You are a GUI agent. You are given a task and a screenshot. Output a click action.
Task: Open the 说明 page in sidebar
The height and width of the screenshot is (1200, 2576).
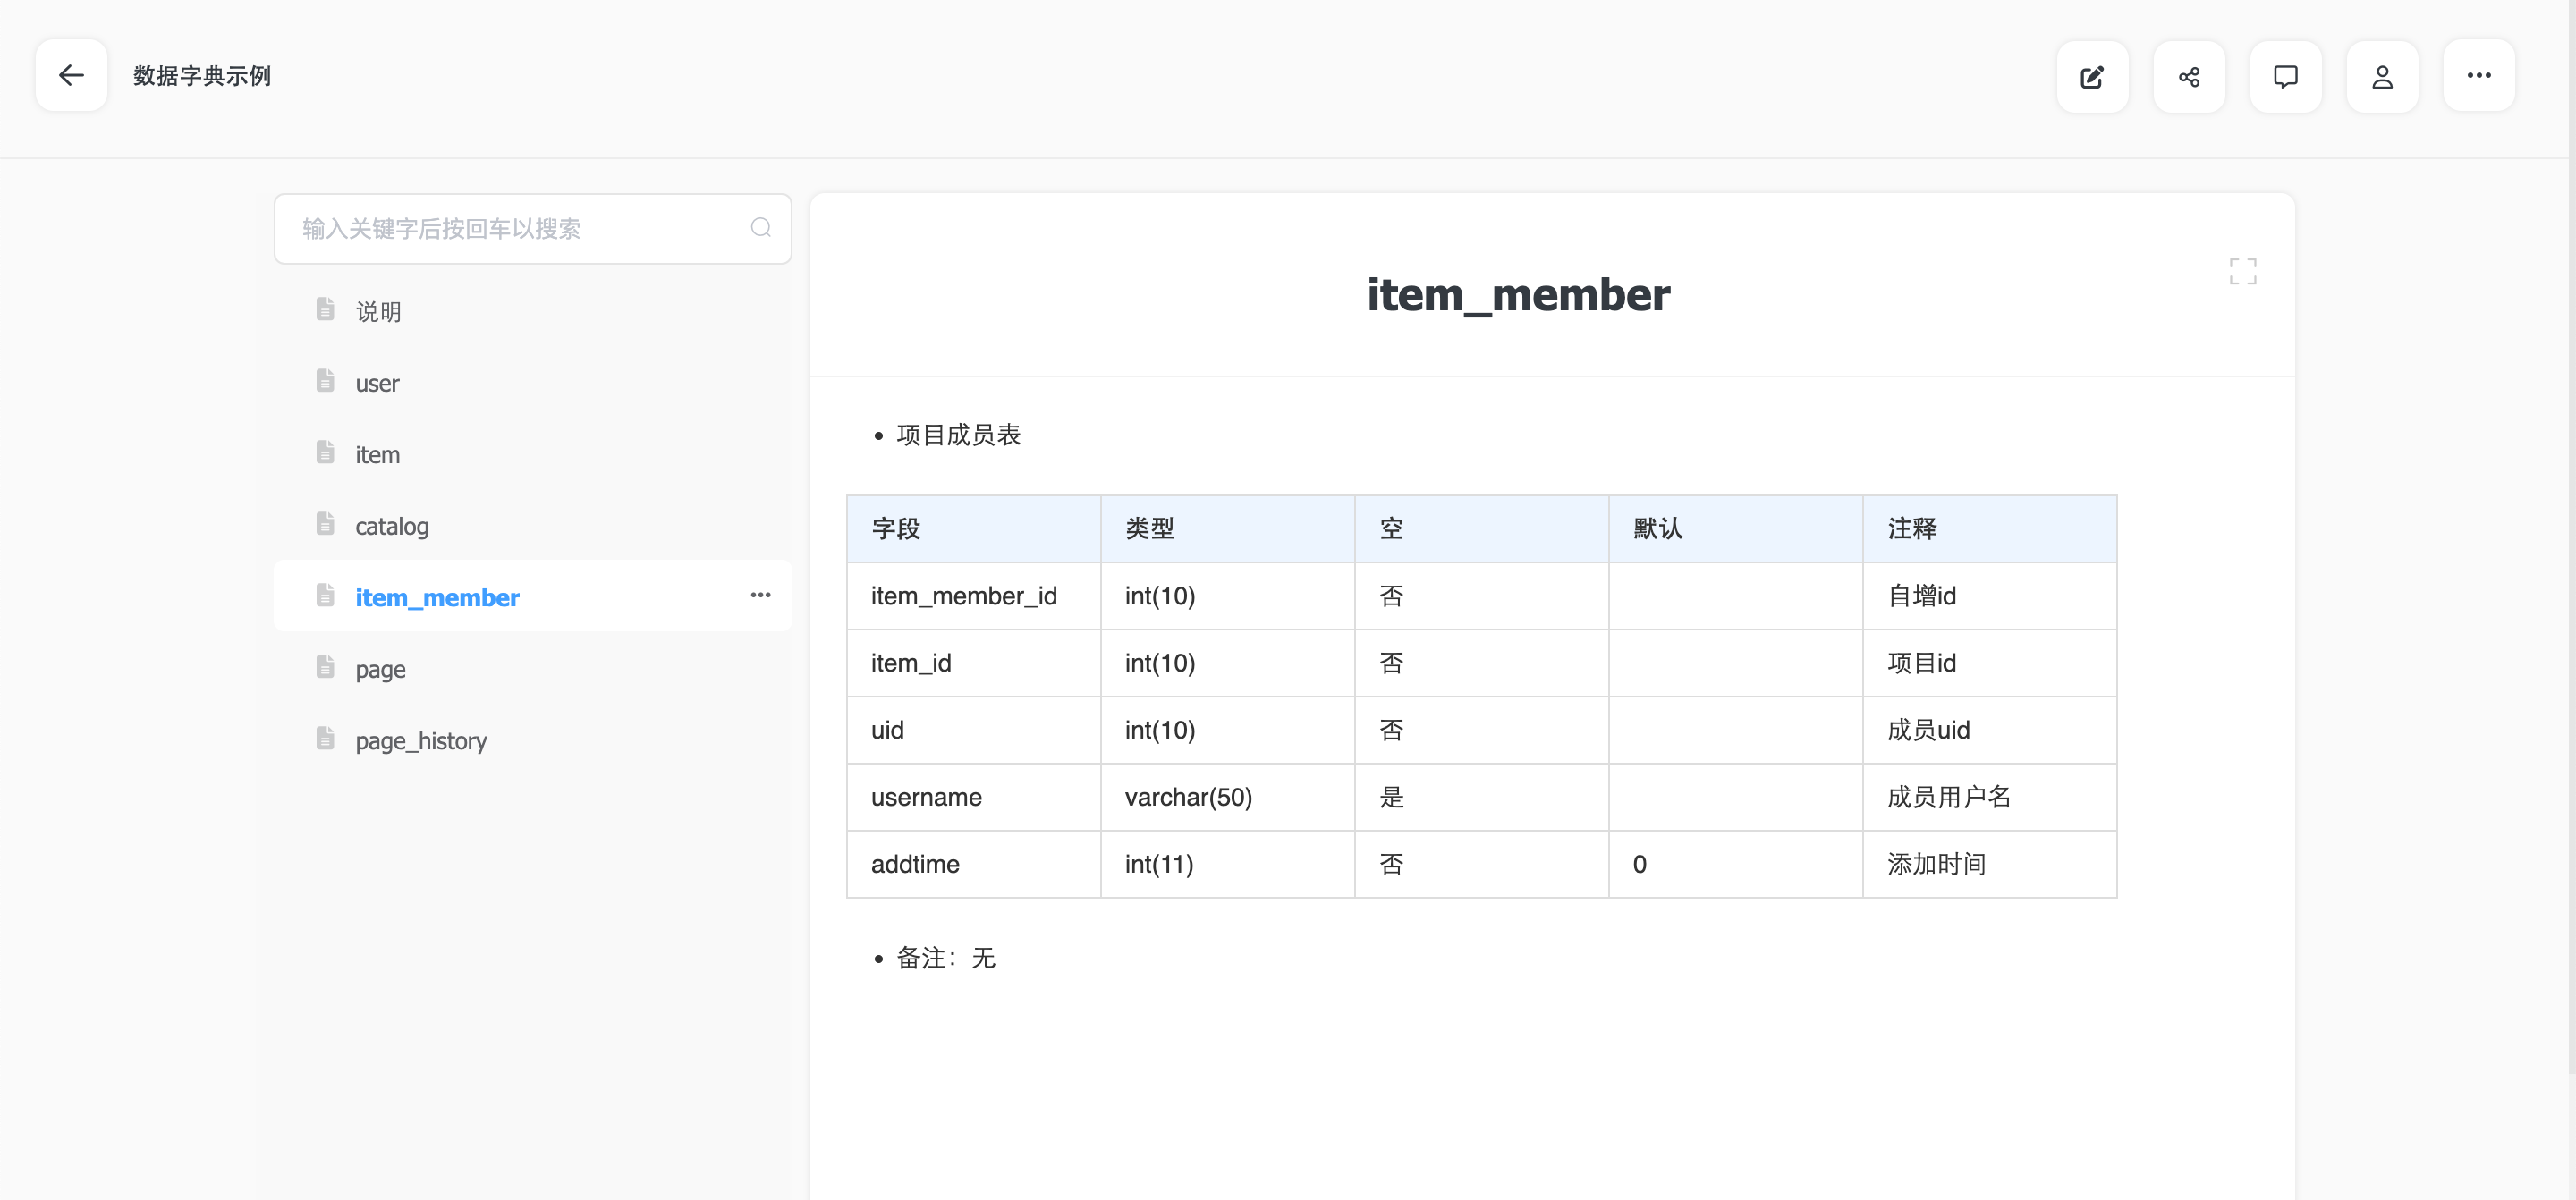click(378, 312)
